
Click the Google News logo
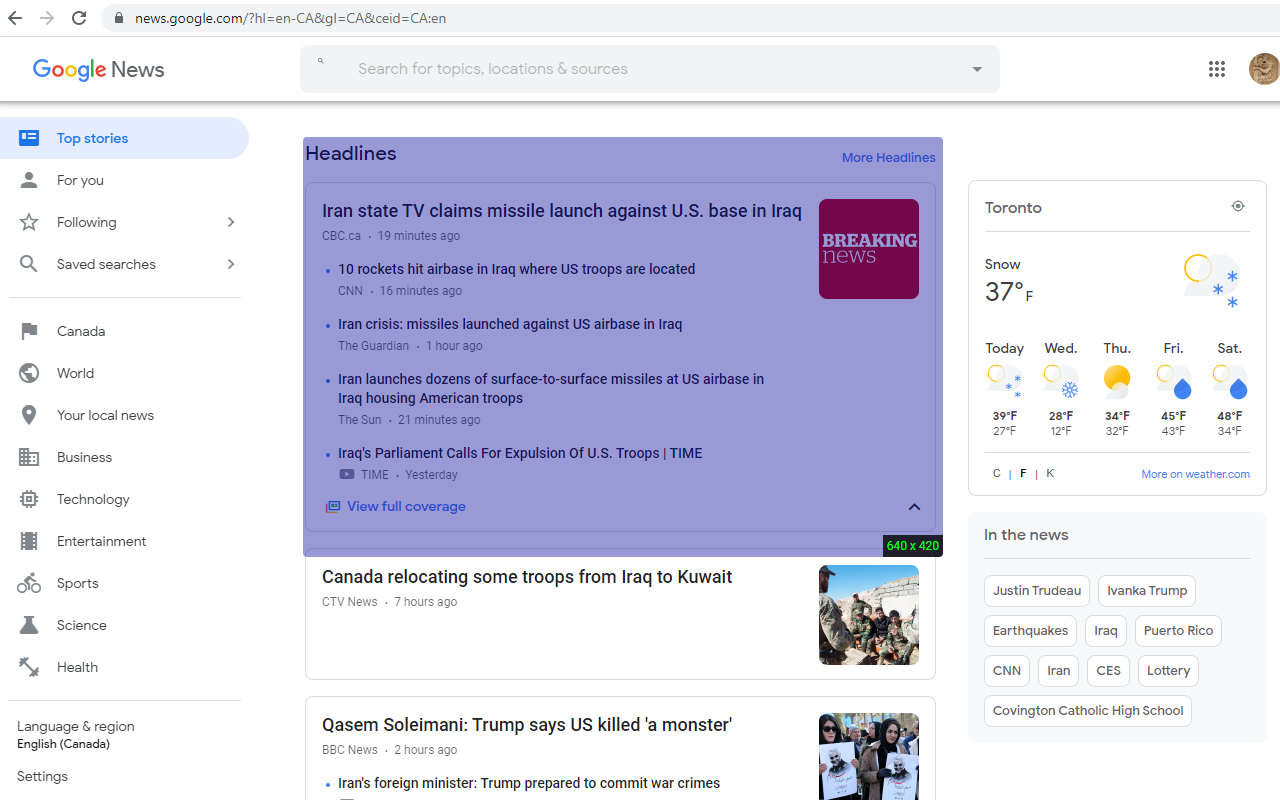coord(98,69)
